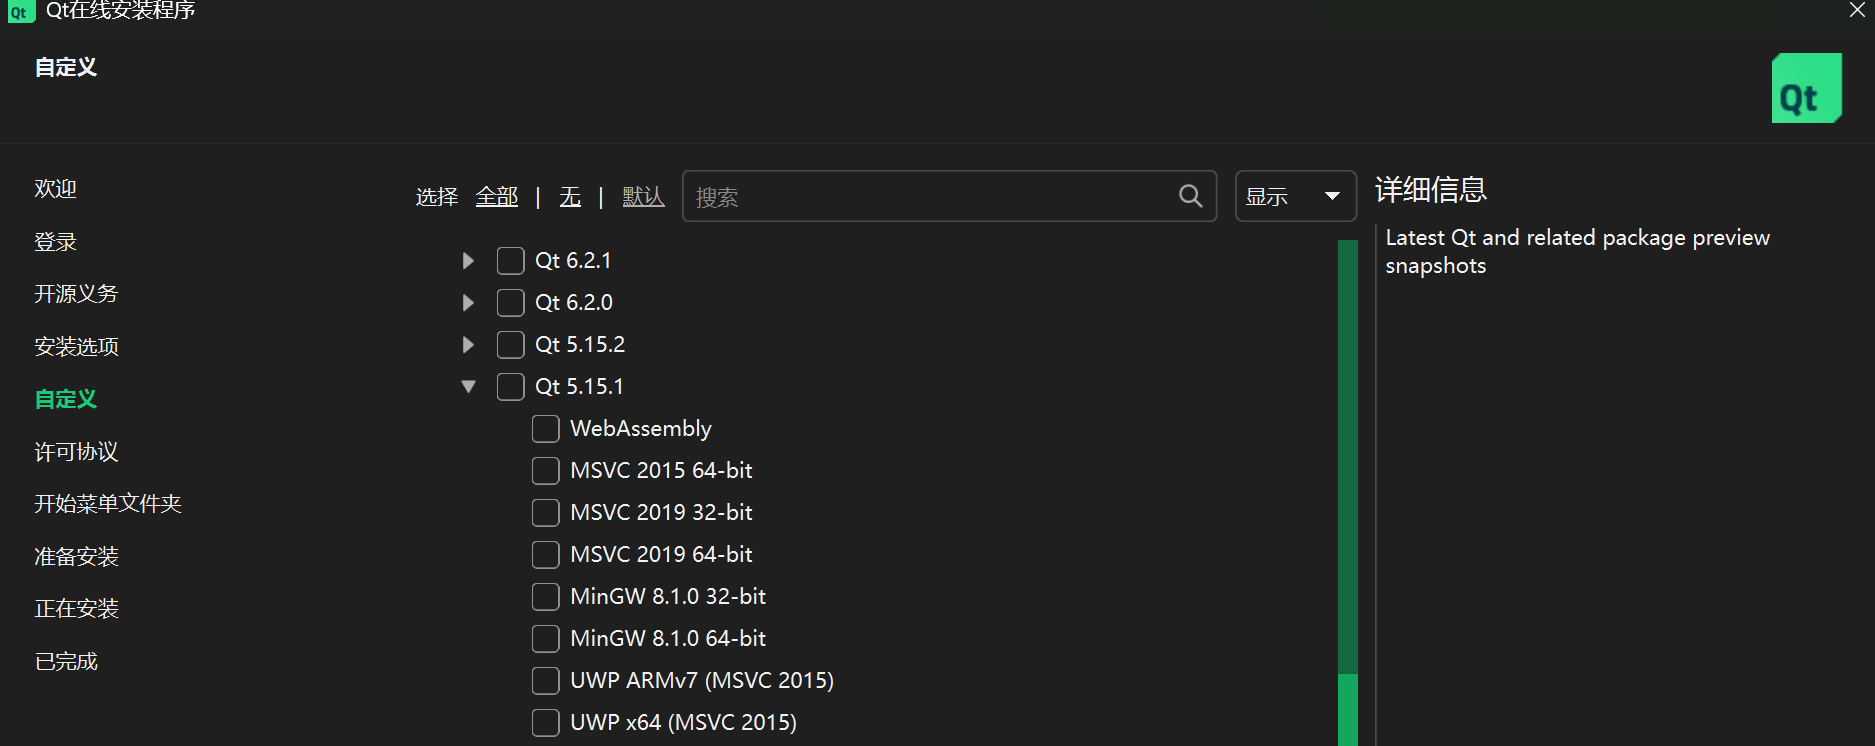The height and width of the screenshot is (746, 1875).
Task: Open the 显示 dropdown
Action: click(1295, 196)
